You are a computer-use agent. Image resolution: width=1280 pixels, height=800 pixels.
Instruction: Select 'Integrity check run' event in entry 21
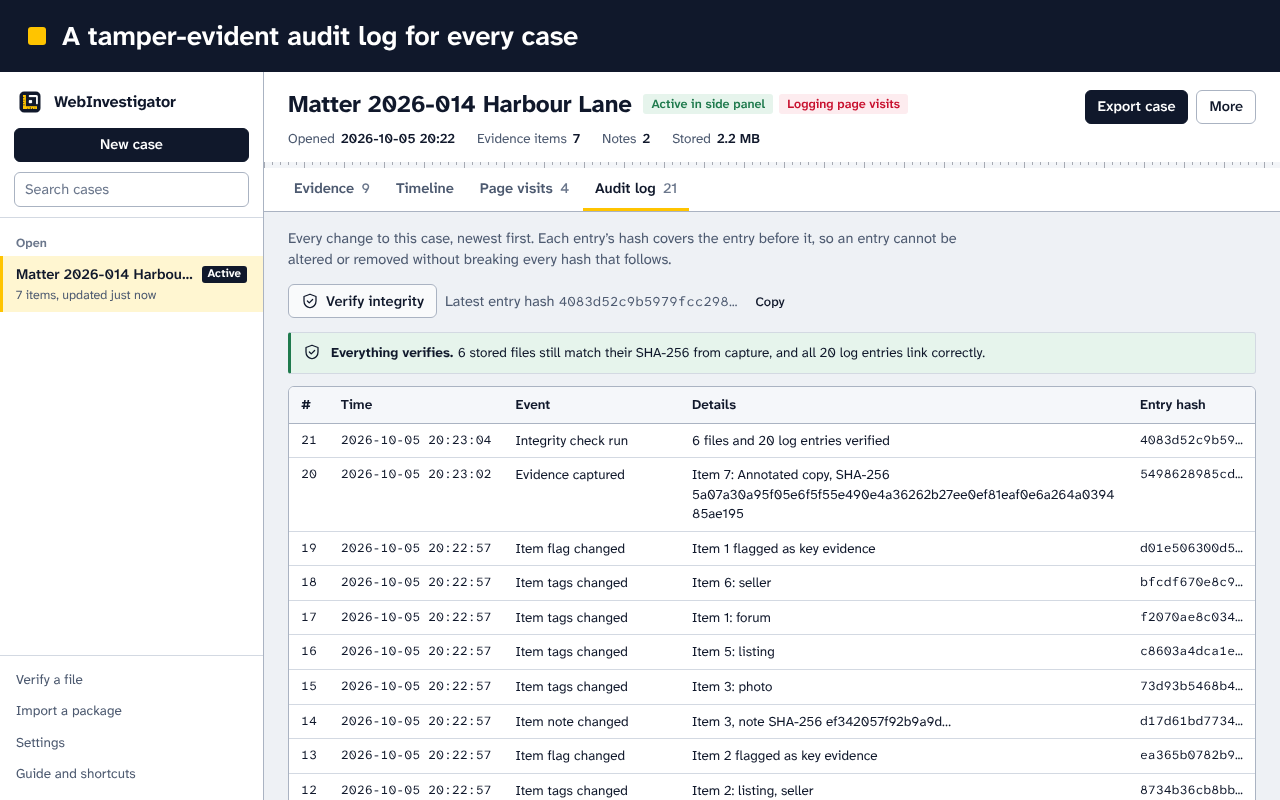click(572, 441)
